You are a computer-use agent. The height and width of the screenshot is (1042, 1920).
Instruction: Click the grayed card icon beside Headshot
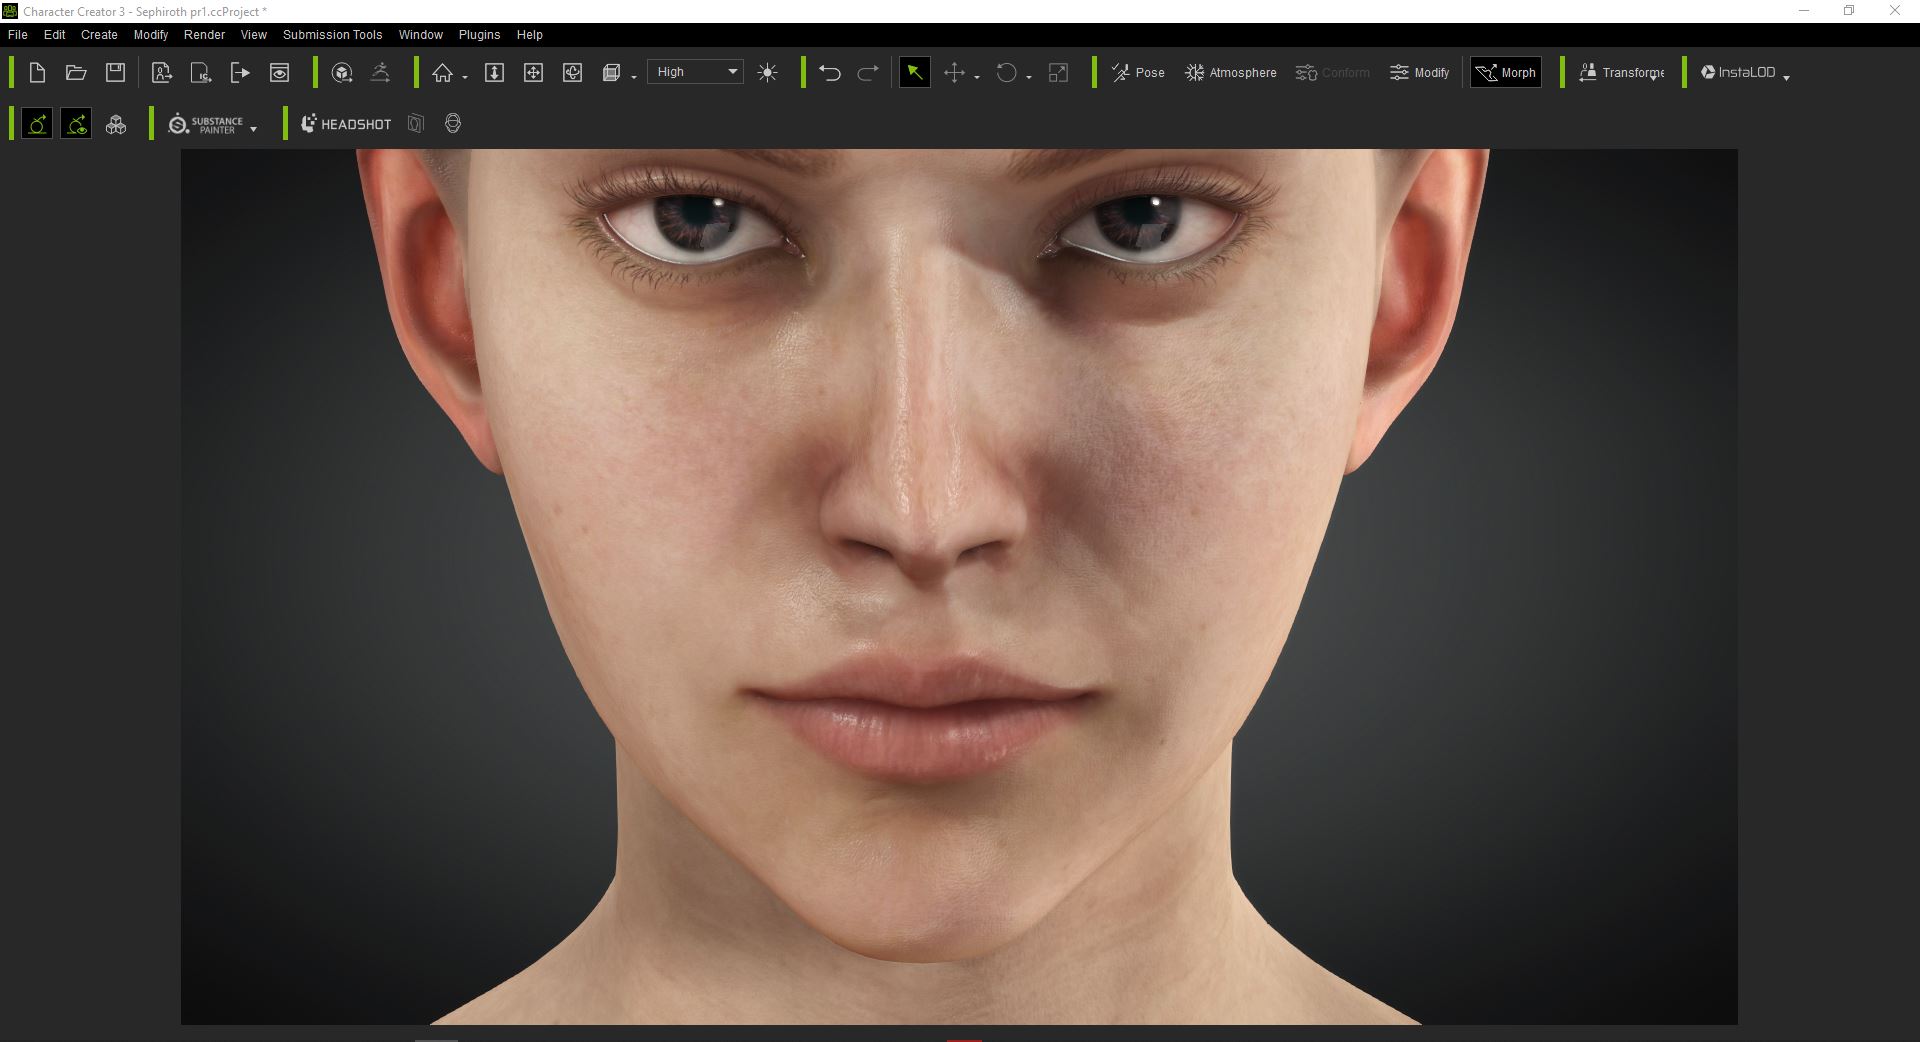pos(416,124)
